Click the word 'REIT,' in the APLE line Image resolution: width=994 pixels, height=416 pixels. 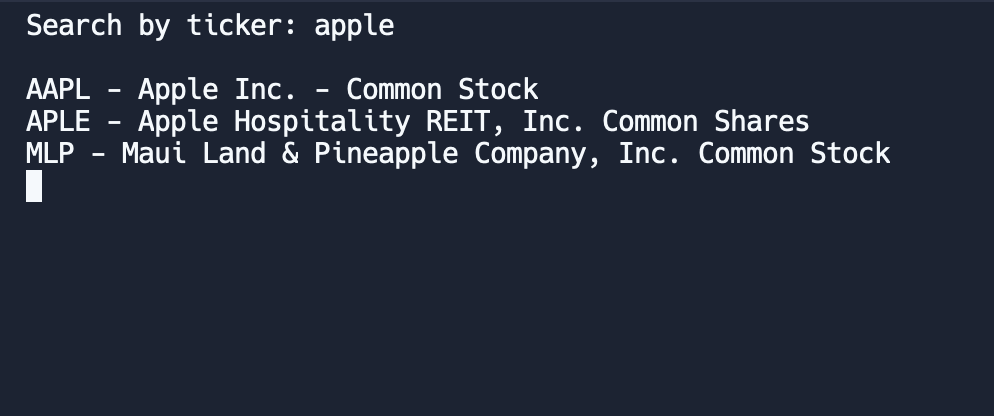click(x=466, y=121)
